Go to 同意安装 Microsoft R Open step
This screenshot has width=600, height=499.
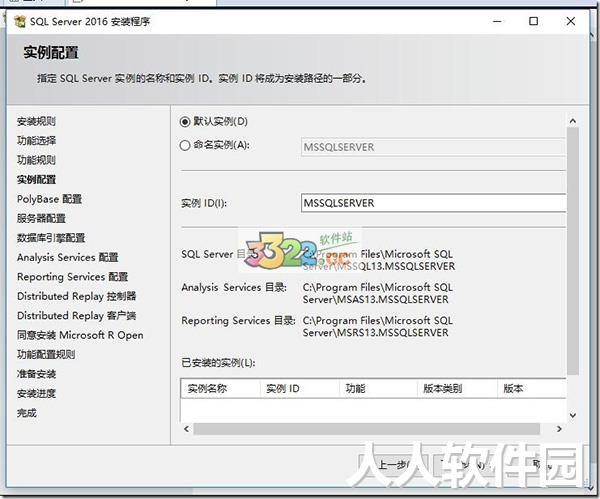click(x=80, y=335)
